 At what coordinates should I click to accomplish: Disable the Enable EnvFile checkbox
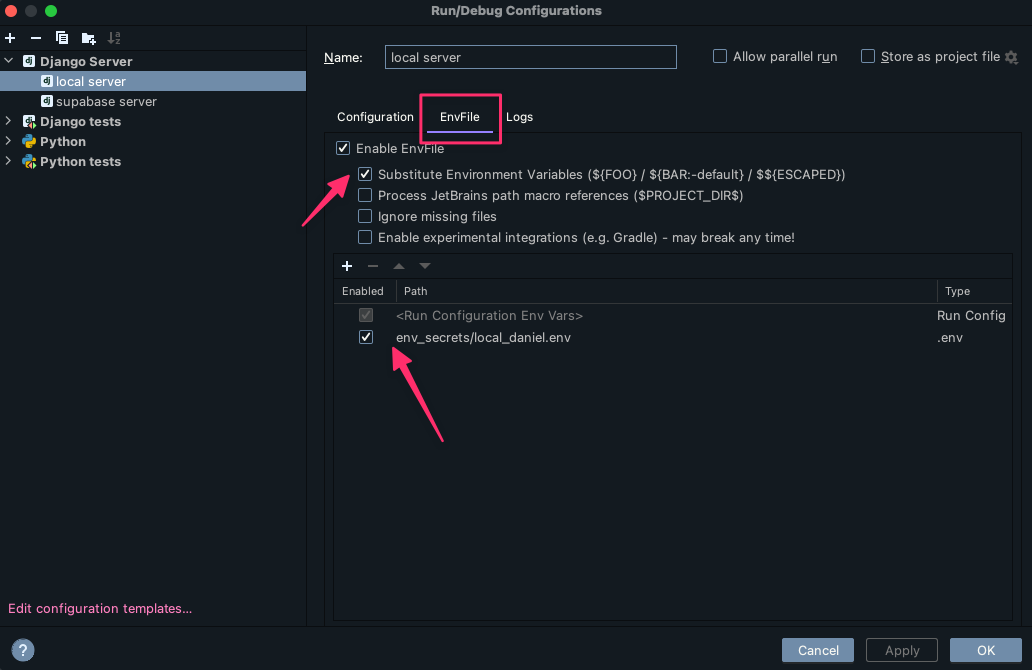click(344, 149)
